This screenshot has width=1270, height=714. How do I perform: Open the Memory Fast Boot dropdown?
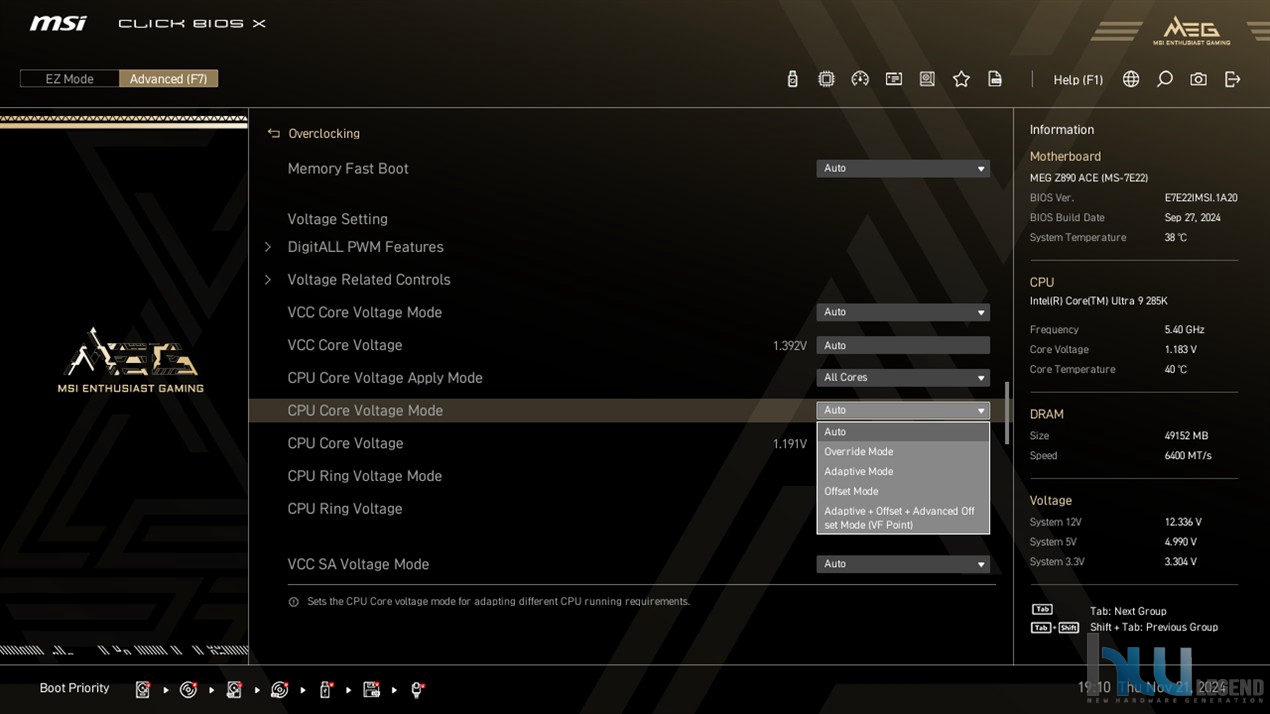pyautogui.click(x=903, y=169)
